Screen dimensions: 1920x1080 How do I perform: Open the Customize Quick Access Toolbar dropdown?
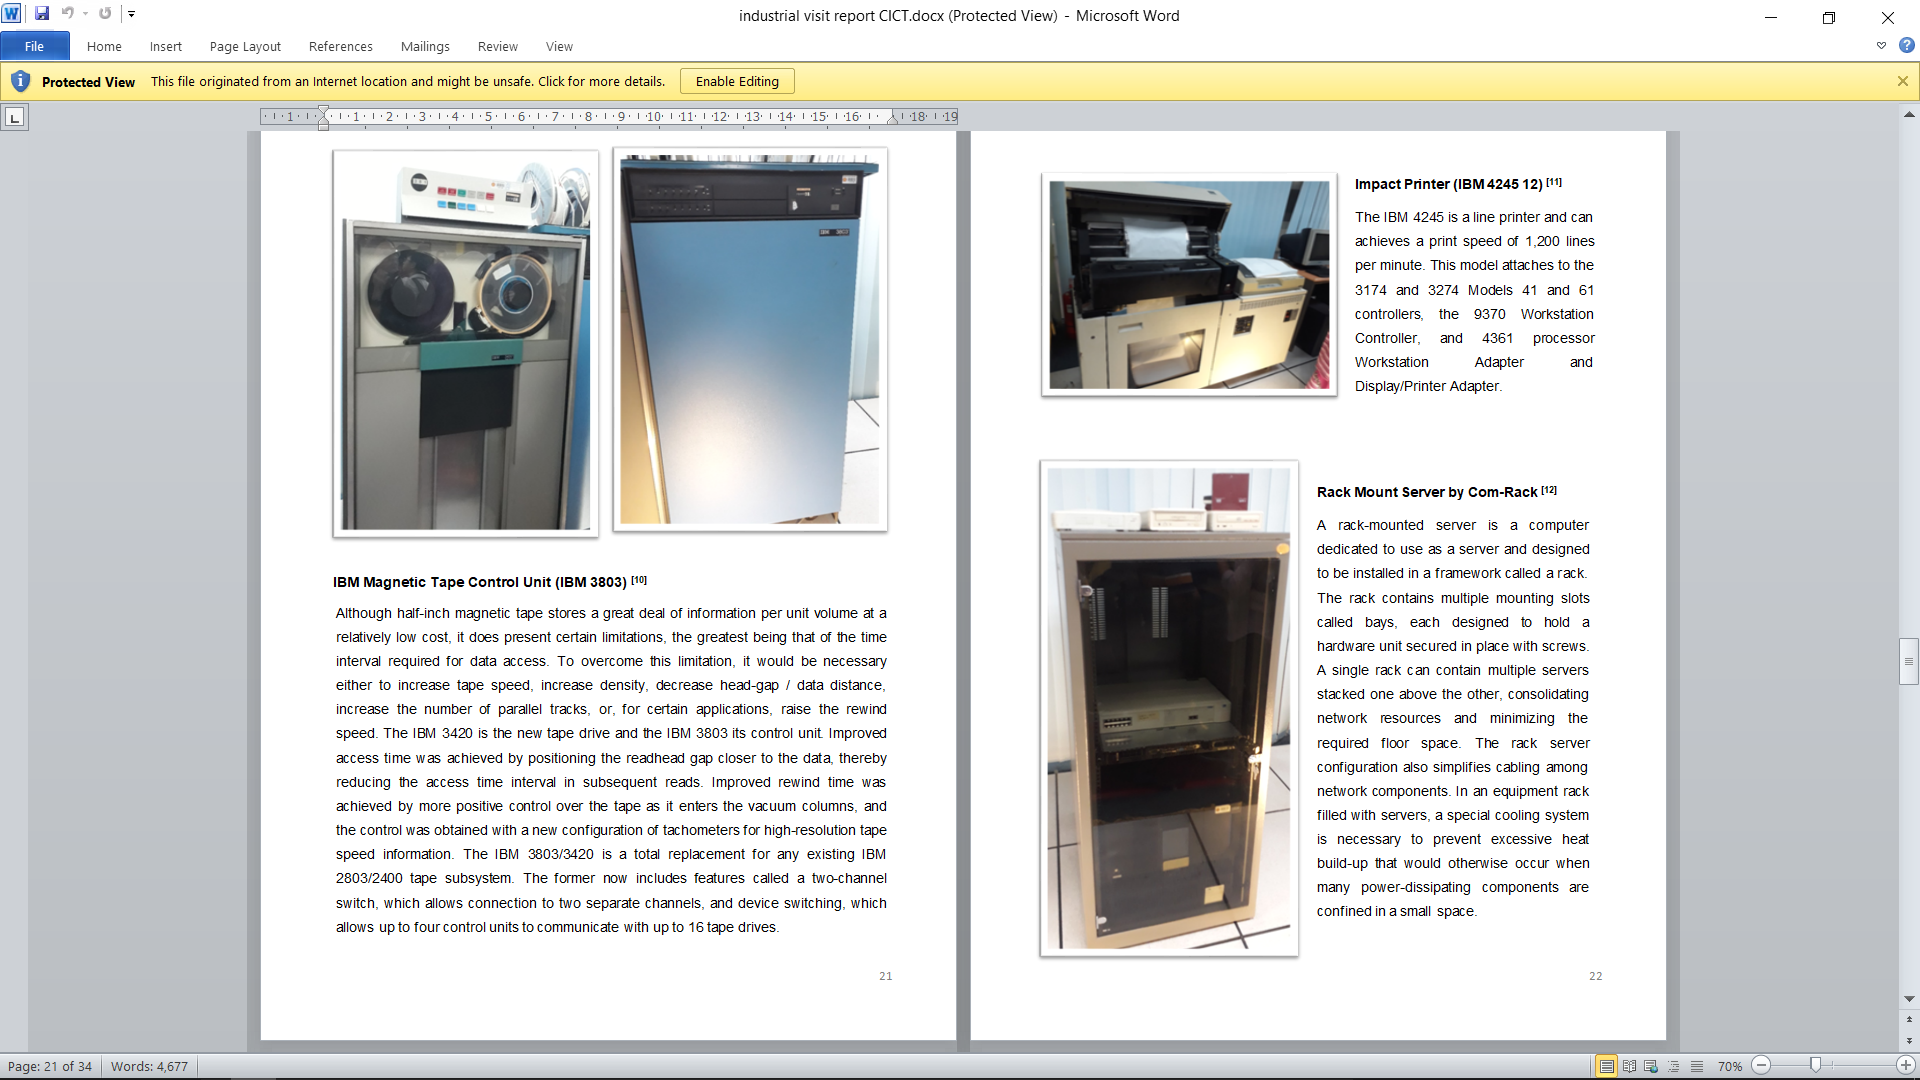point(131,14)
